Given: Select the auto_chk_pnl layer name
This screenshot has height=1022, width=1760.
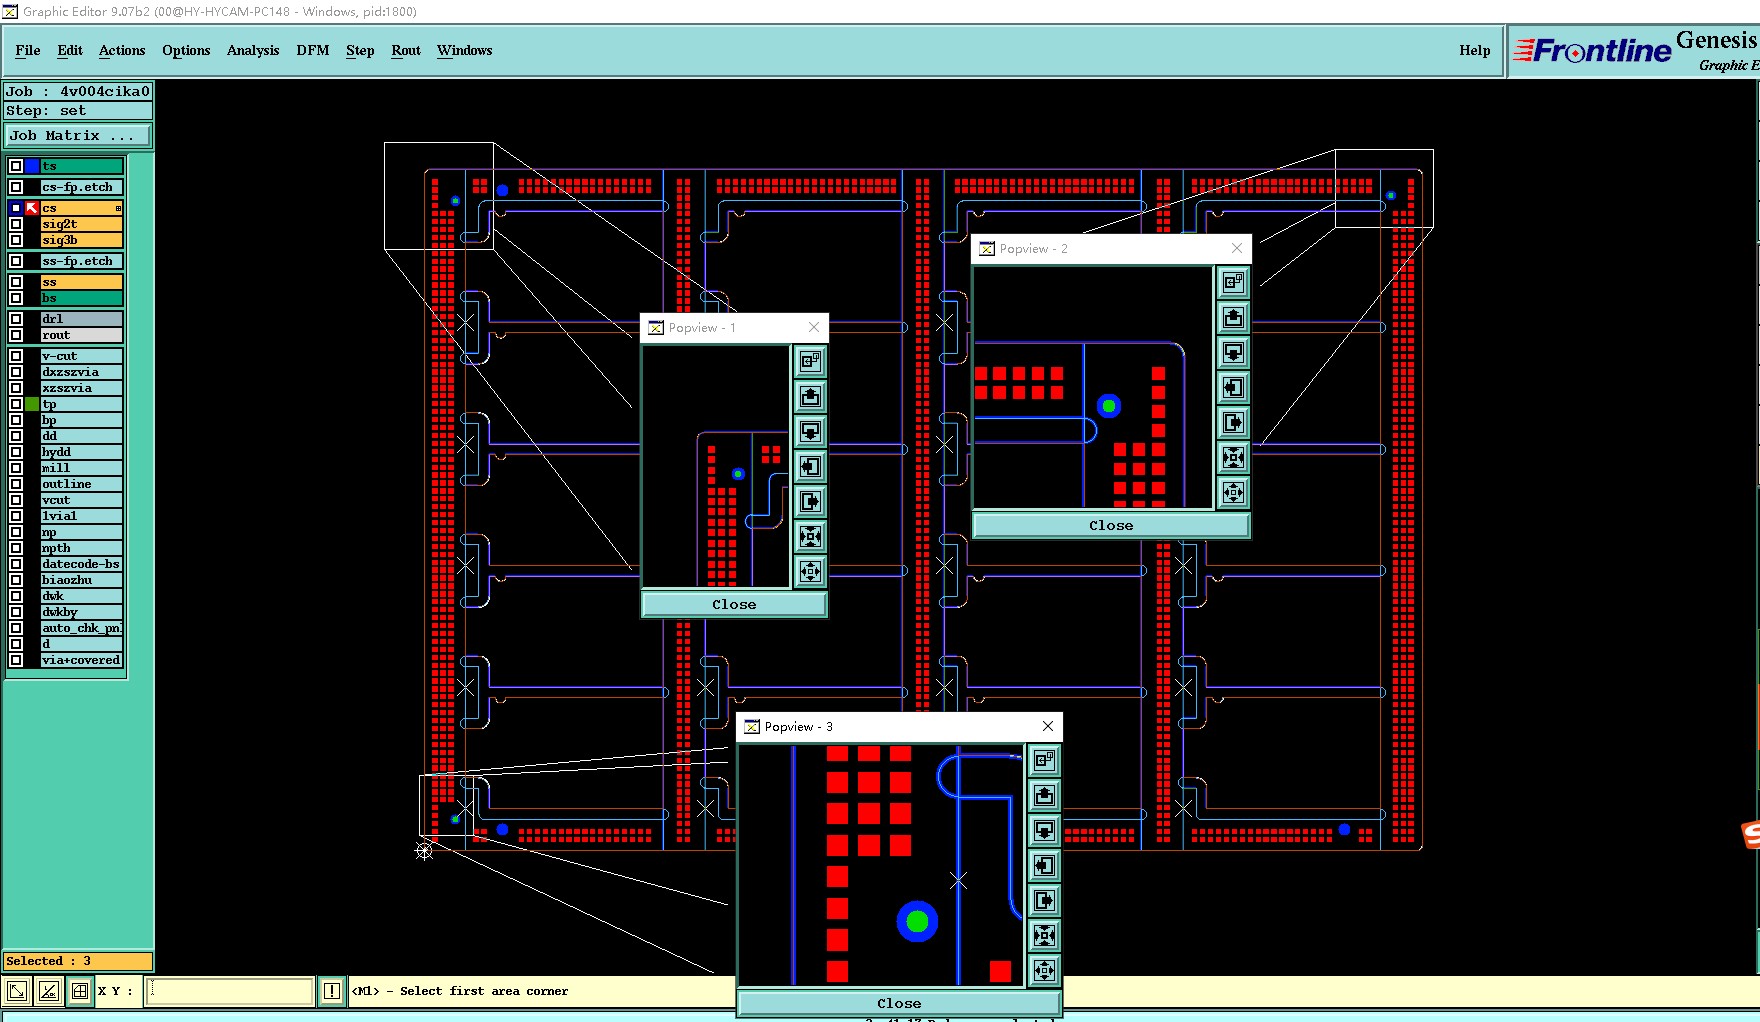Looking at the screenshot, I should point(82,628).
